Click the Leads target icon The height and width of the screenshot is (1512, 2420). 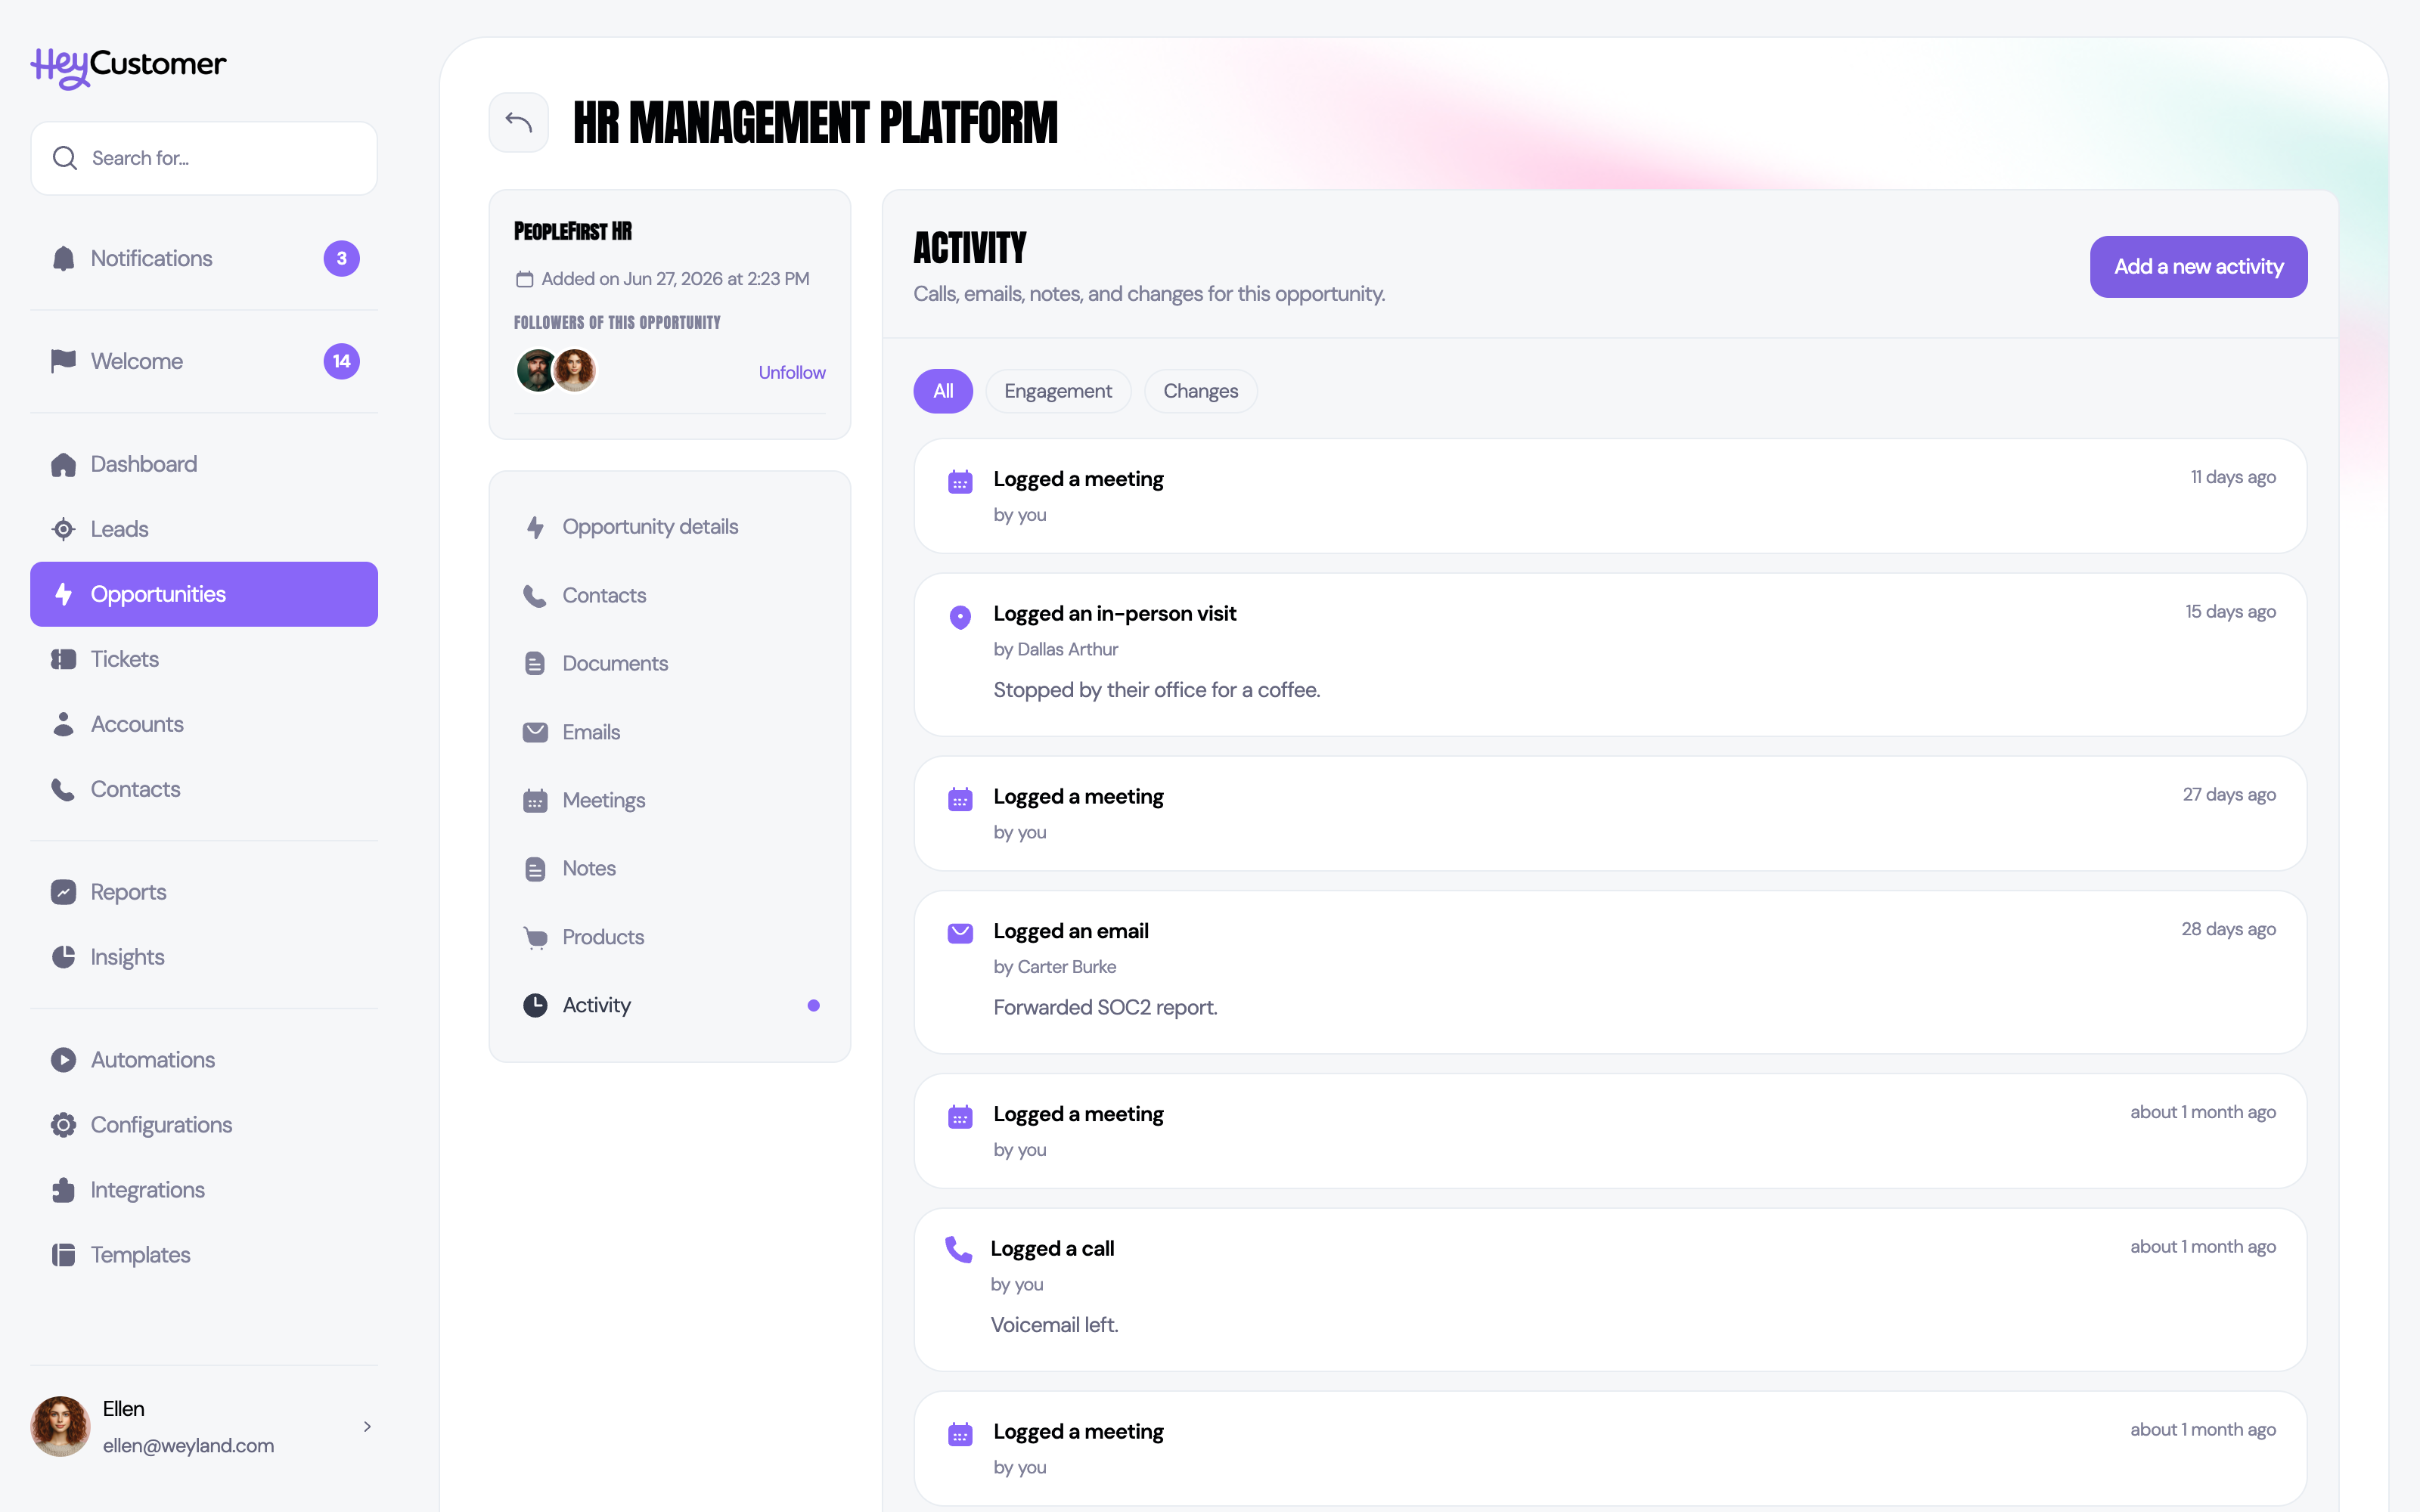[x=63, y=529]
